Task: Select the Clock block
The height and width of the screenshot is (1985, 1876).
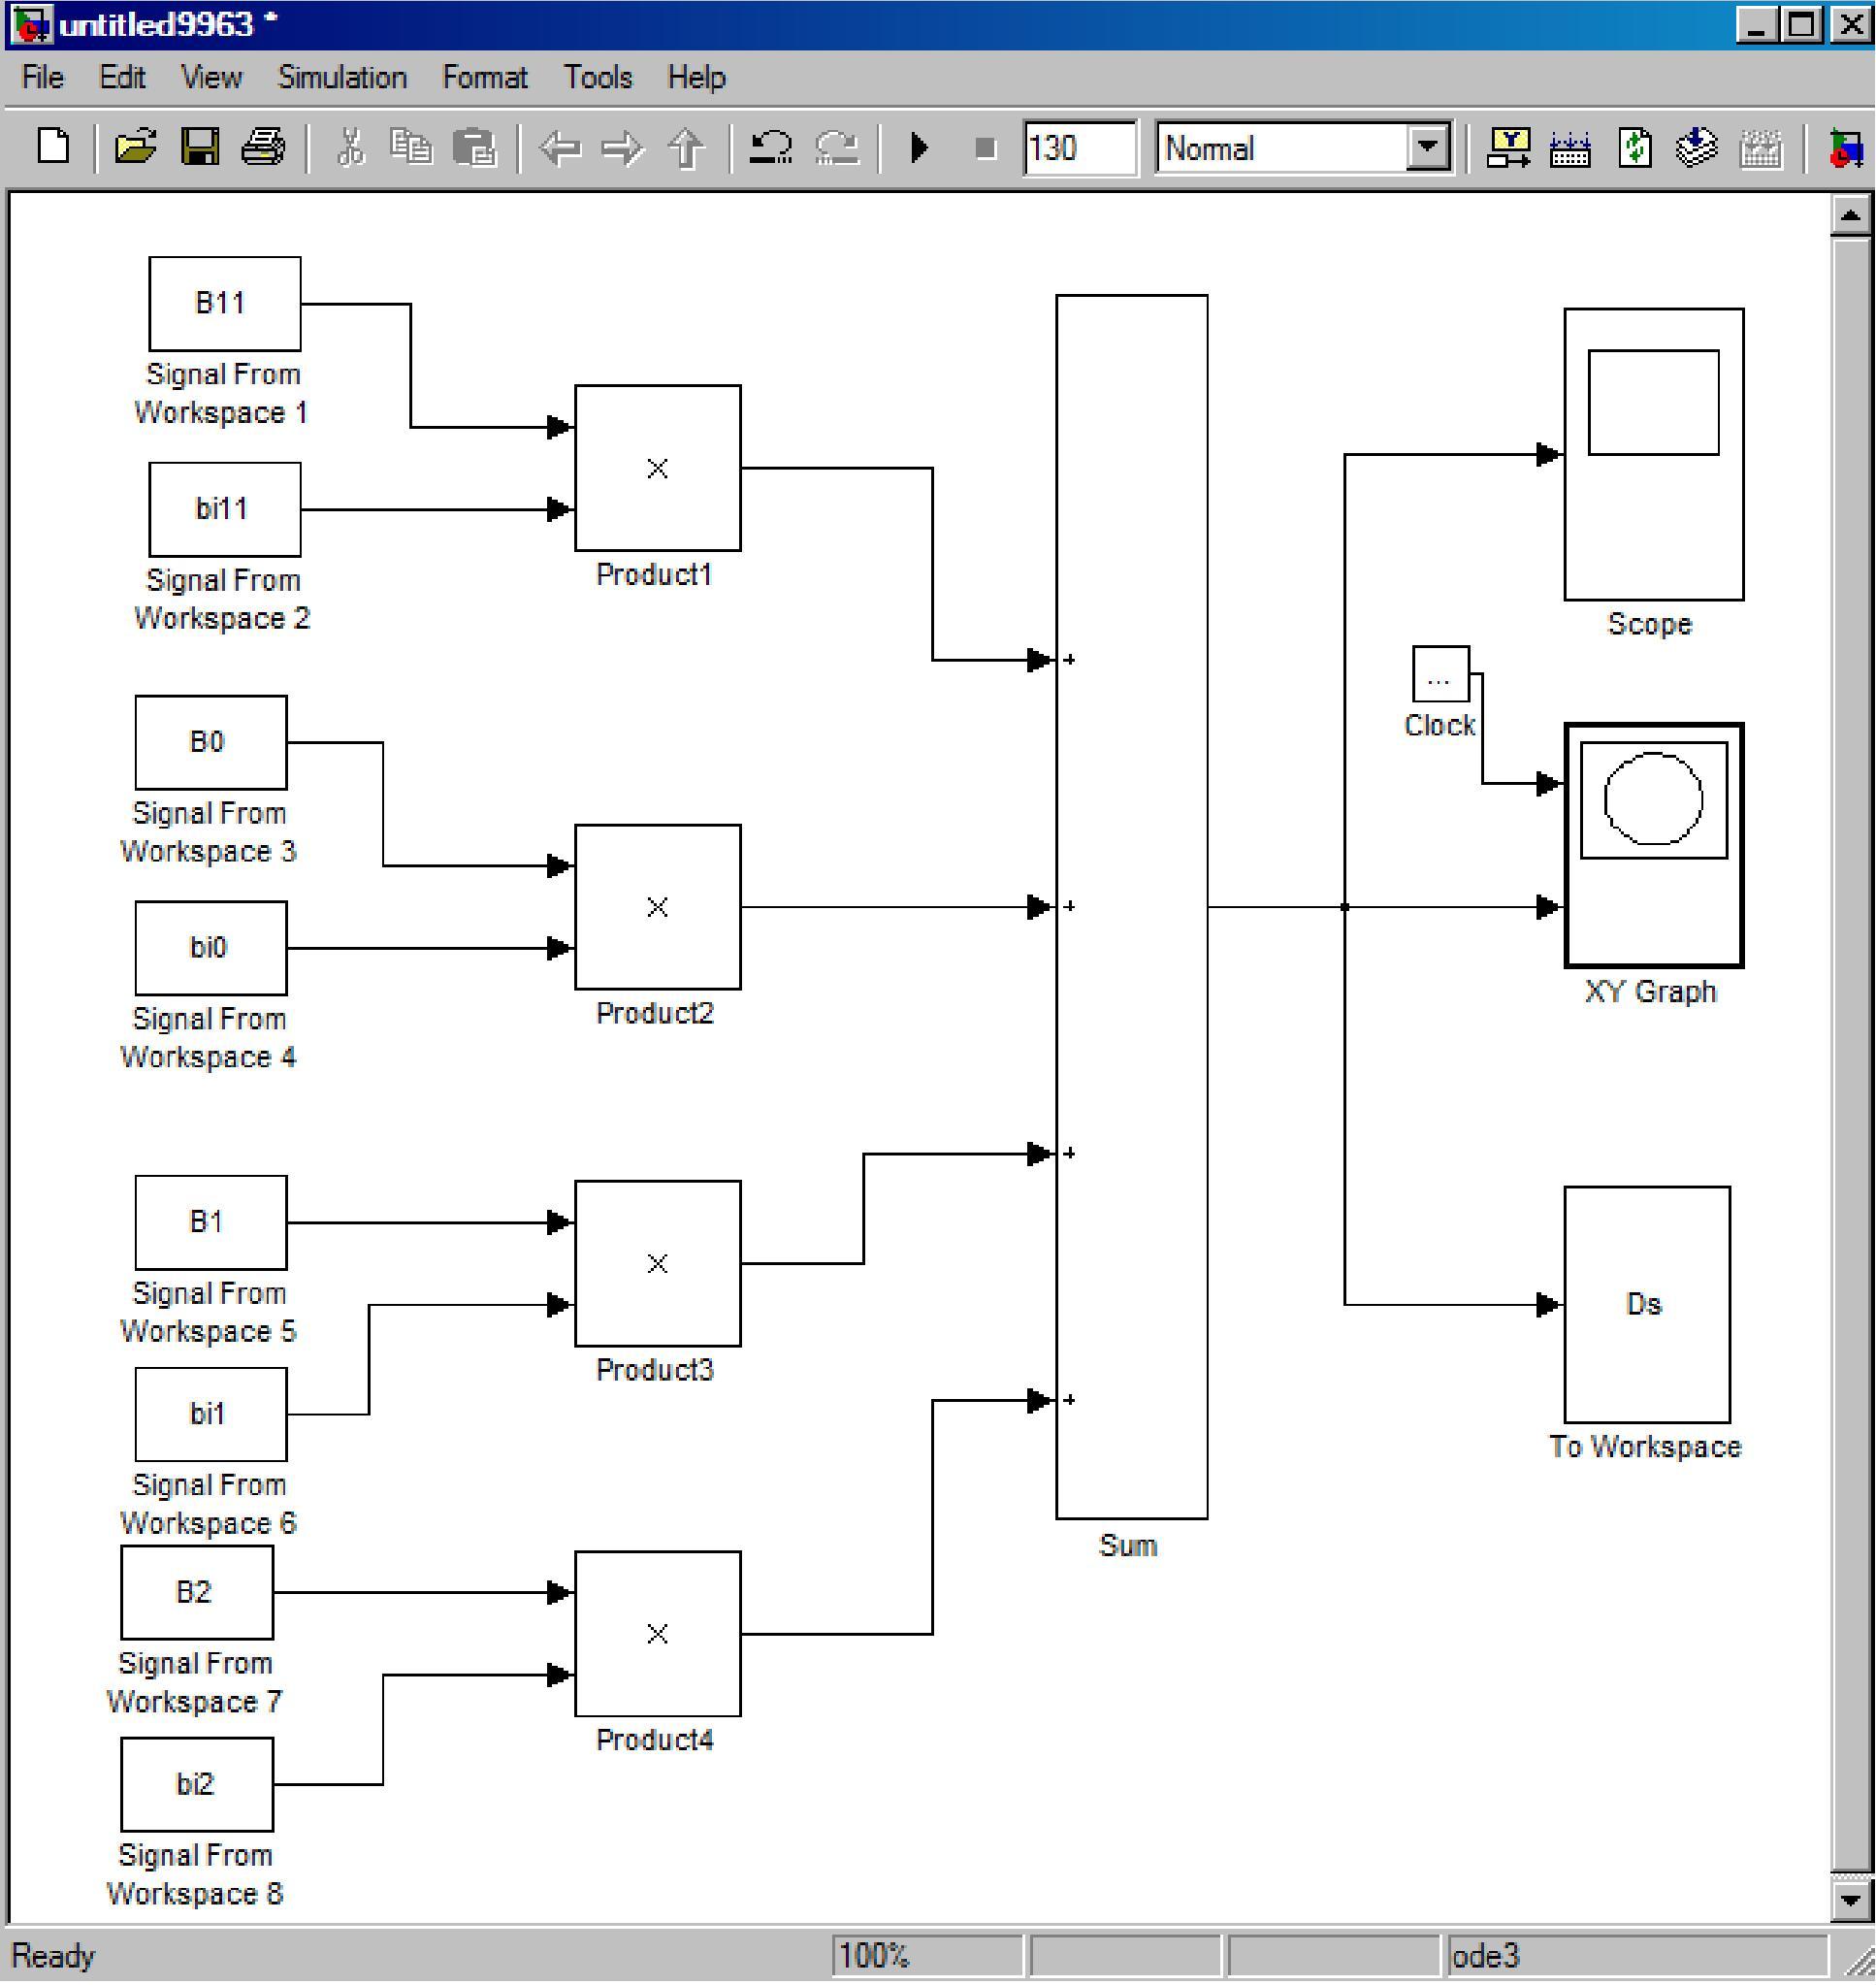Action: coord(1440,675)
